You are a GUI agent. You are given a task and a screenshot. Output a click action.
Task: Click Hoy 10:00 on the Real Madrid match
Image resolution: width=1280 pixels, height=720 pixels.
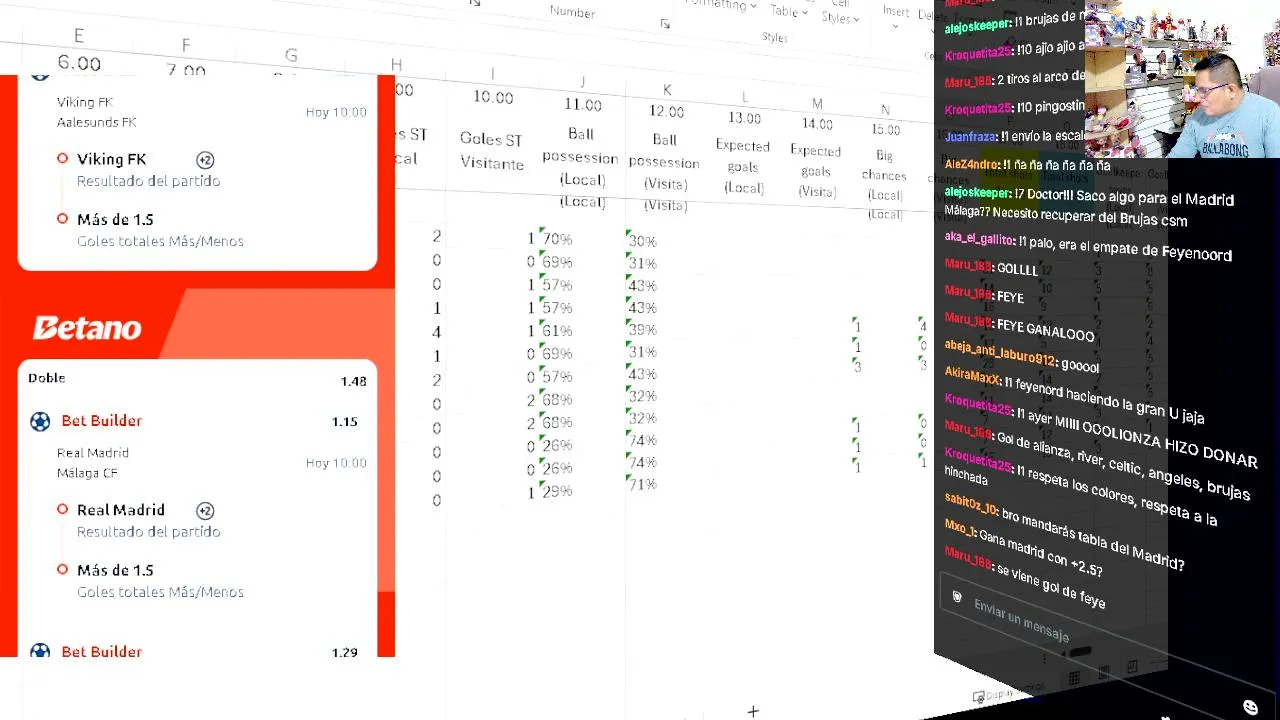click(x=336, y=463)
